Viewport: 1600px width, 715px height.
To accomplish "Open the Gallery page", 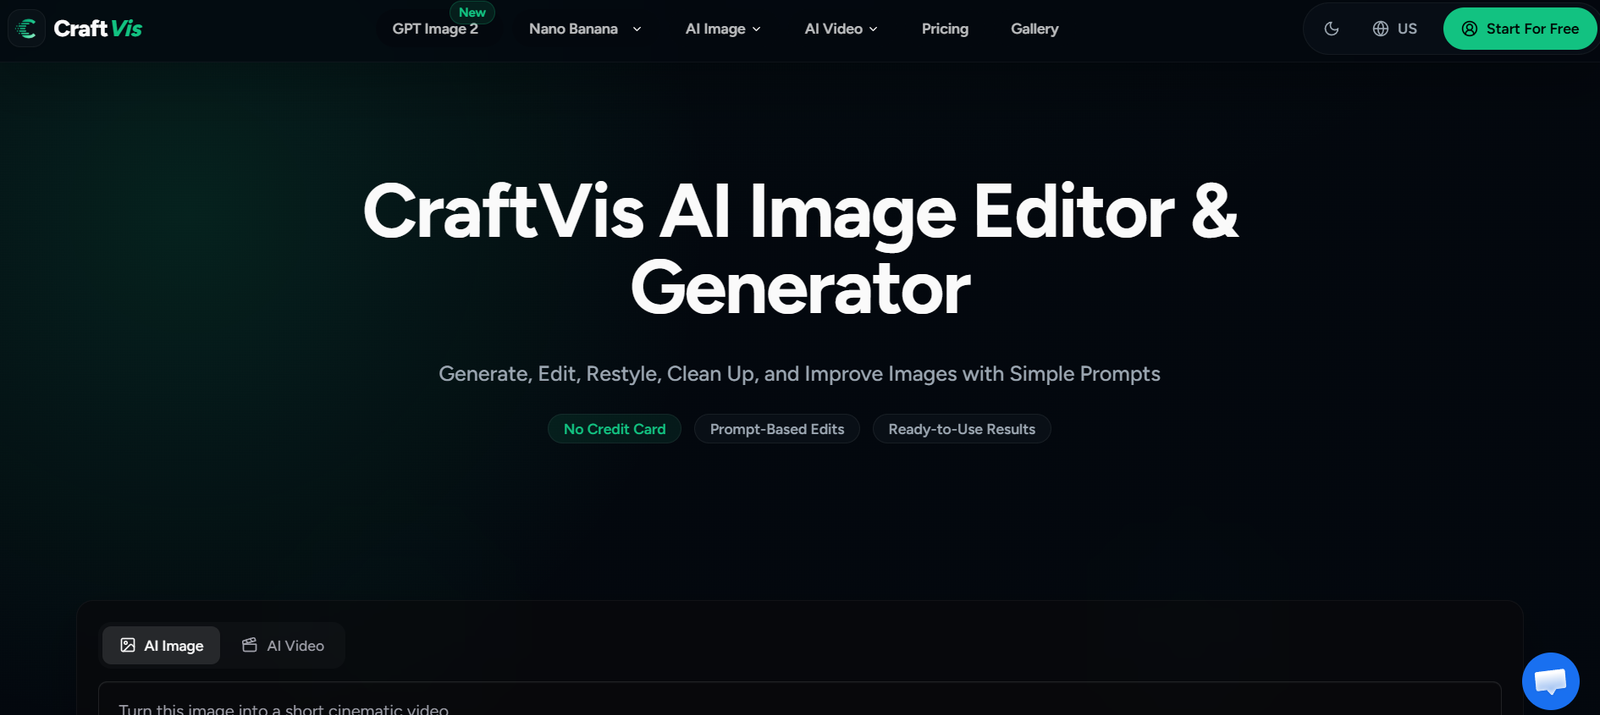I will pyautogui.click(x=1034, y=29).
